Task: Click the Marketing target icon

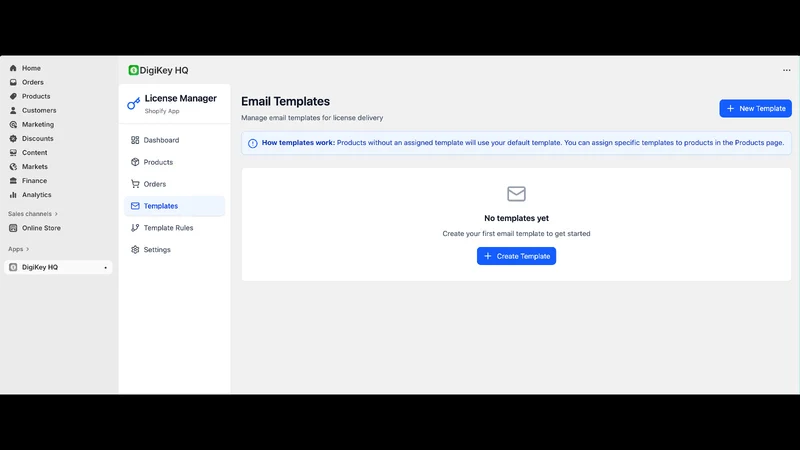Action: tap(13, 124)
